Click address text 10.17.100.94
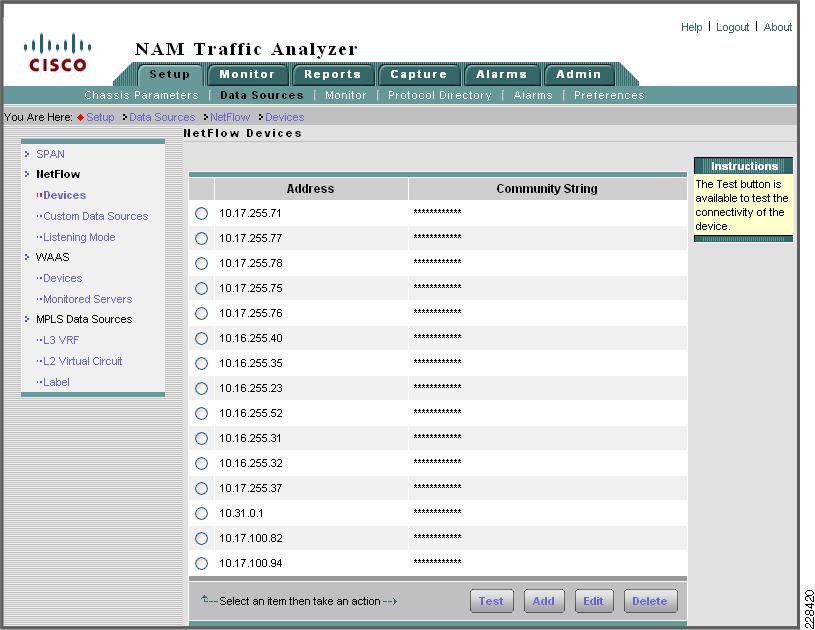Image resolution: width=815 pixels, height=630 pixels. click(x=251, y=563)
